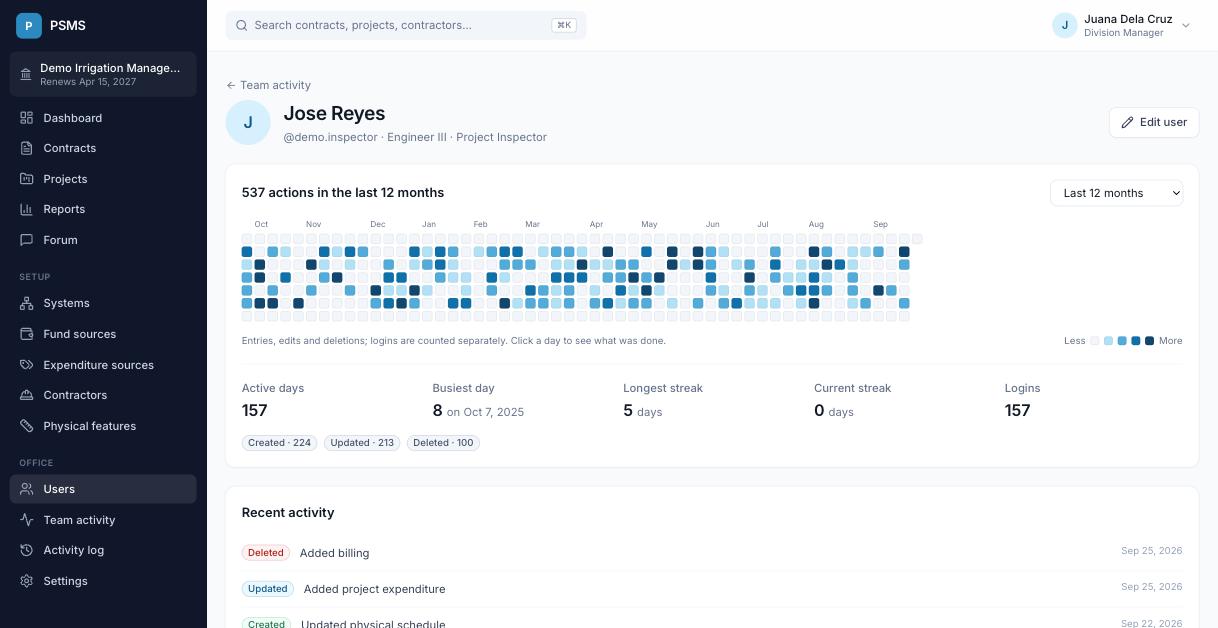Click the Contracts document icon
The height and width of the screenshot is (628, 1218).
tap(26, 148)
